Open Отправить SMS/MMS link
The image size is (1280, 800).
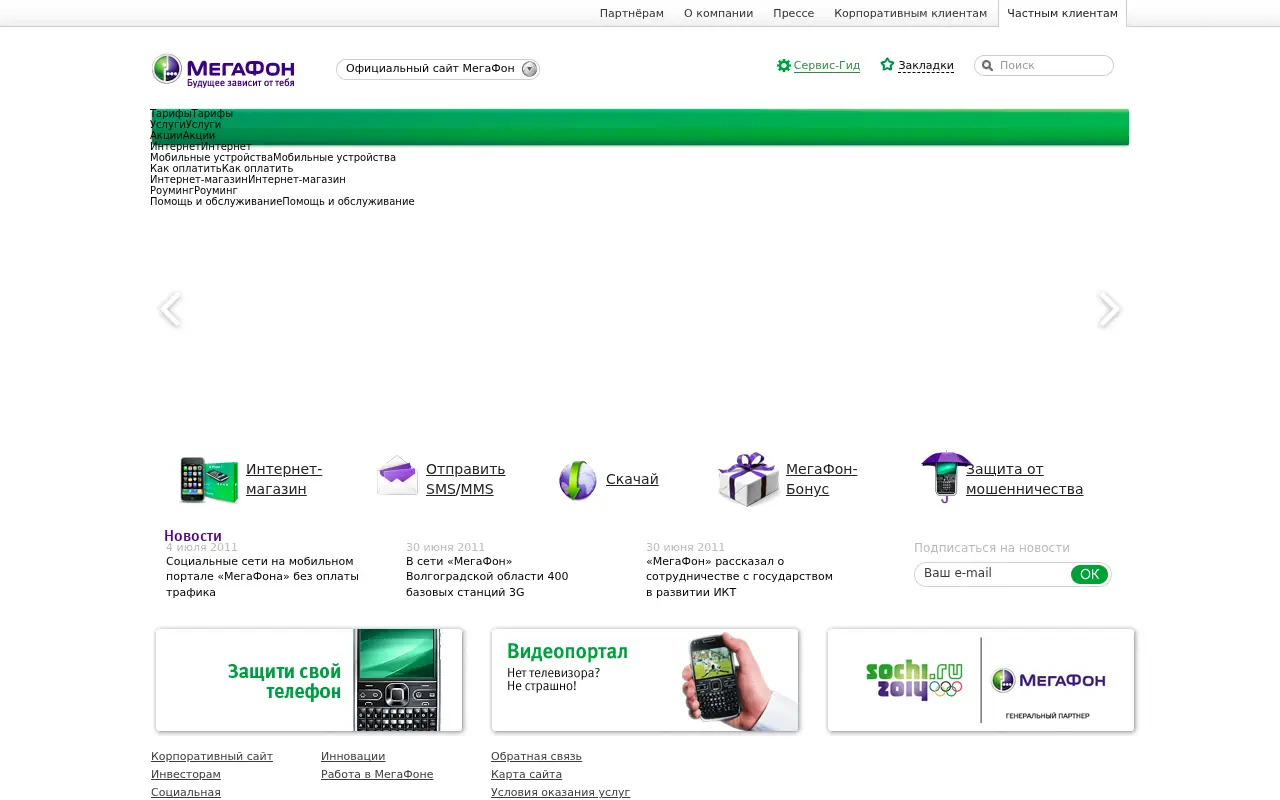[466, 479]
